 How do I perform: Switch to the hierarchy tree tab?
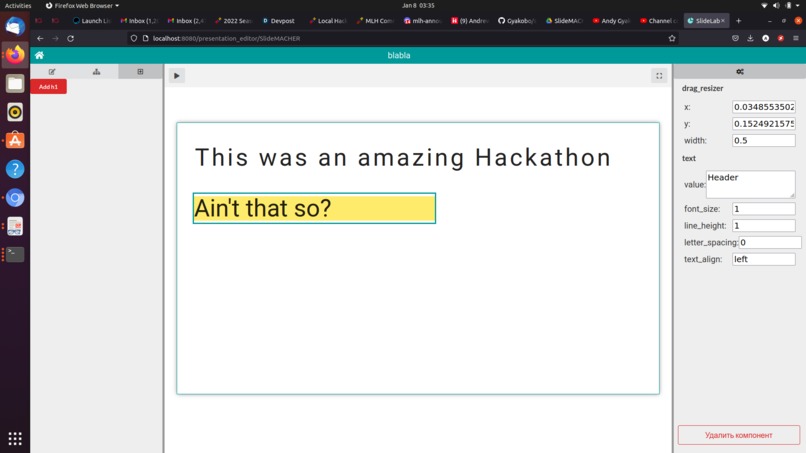(x=96, y=71)
